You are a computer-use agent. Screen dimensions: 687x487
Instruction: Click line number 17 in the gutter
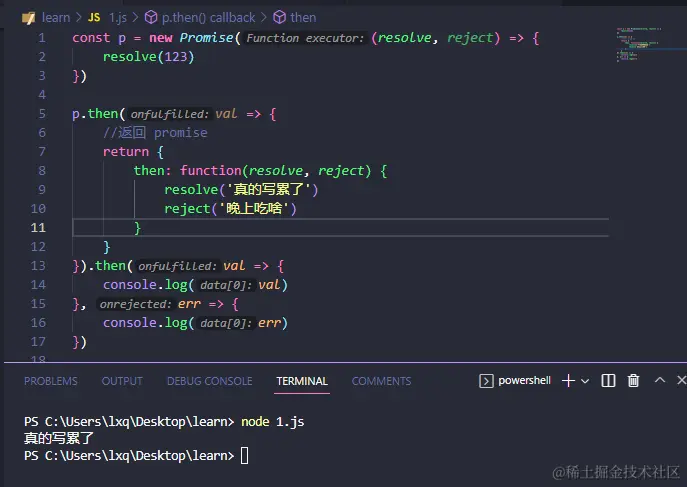pos(38,342)
